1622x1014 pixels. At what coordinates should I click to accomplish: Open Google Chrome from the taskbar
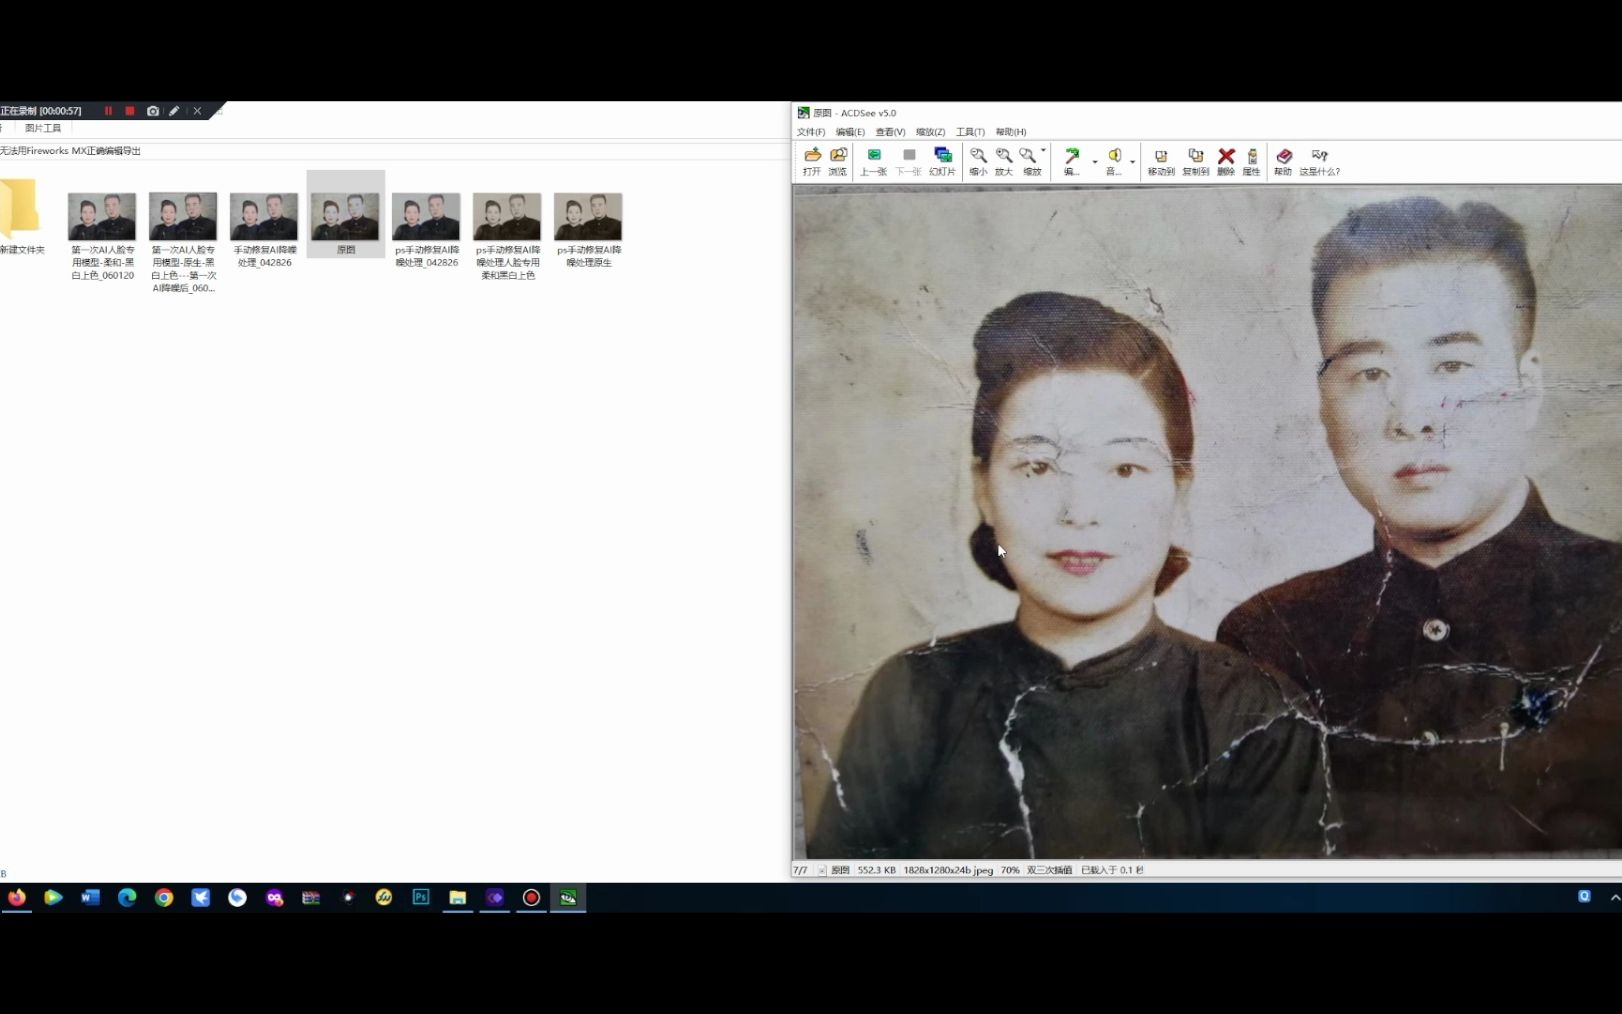pos(164,898)
